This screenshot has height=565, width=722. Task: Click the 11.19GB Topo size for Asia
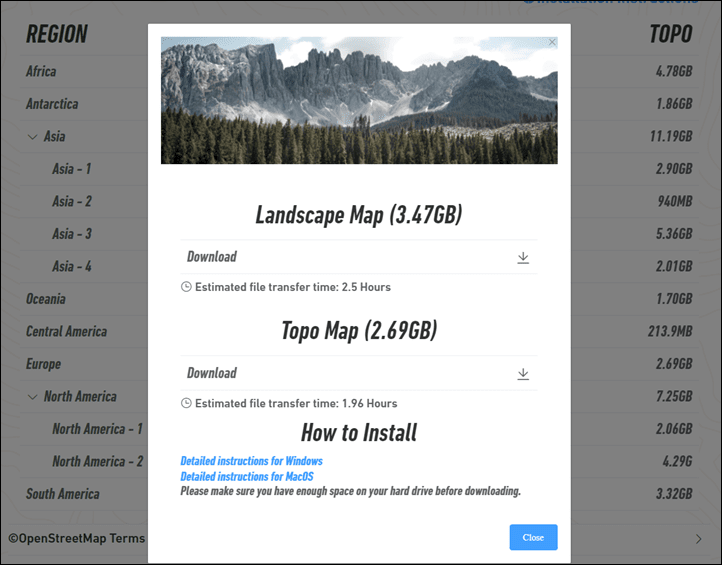671,136
